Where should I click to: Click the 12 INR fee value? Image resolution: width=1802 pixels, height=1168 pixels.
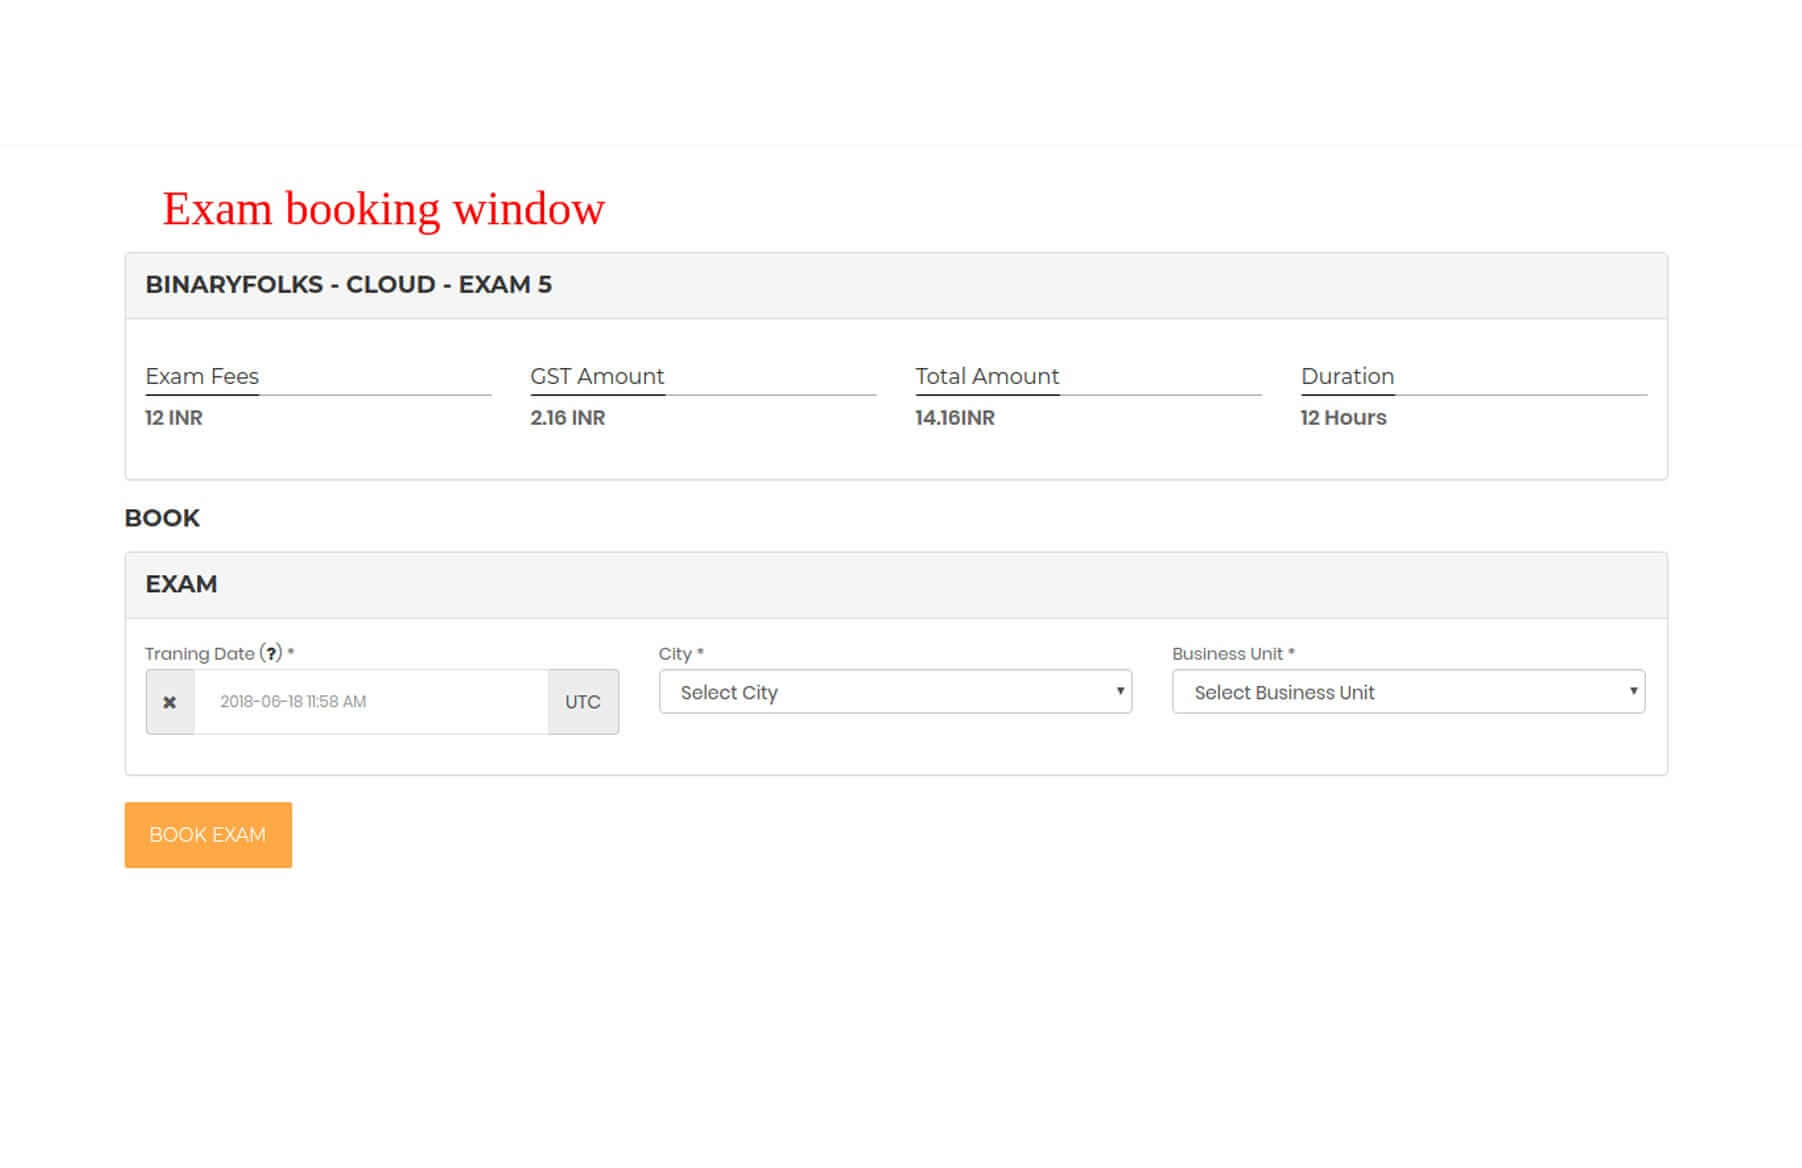[x=174, y=418]
